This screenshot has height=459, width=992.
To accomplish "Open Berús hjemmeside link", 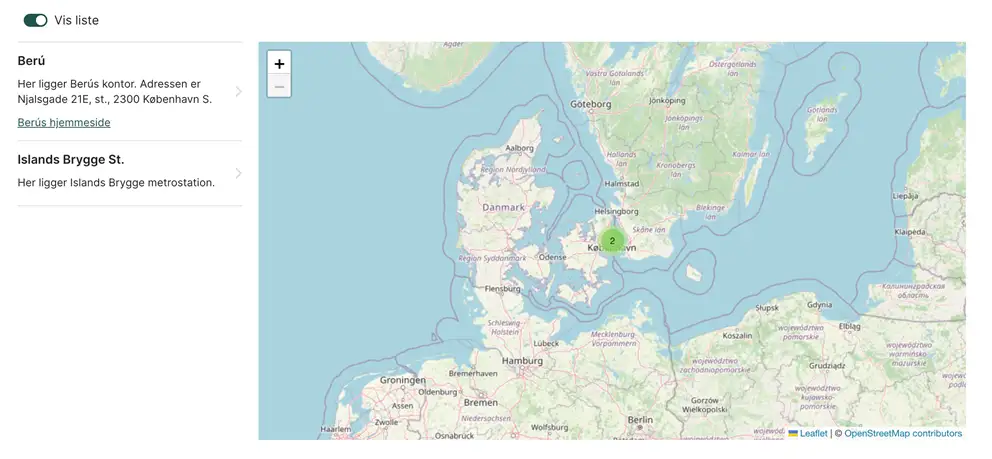I will pyautogui.click(x=64, y=123).
